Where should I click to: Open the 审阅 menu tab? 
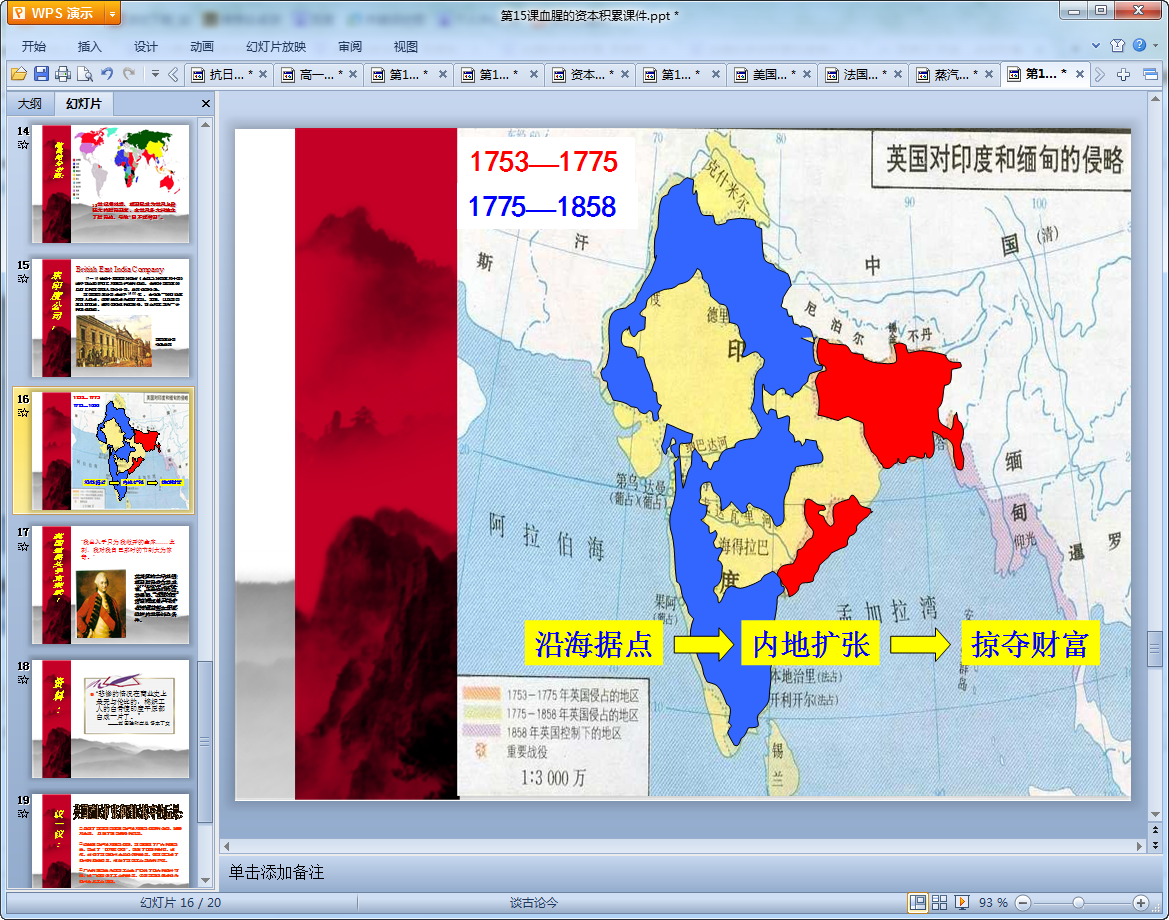click(x=350, y=46)
